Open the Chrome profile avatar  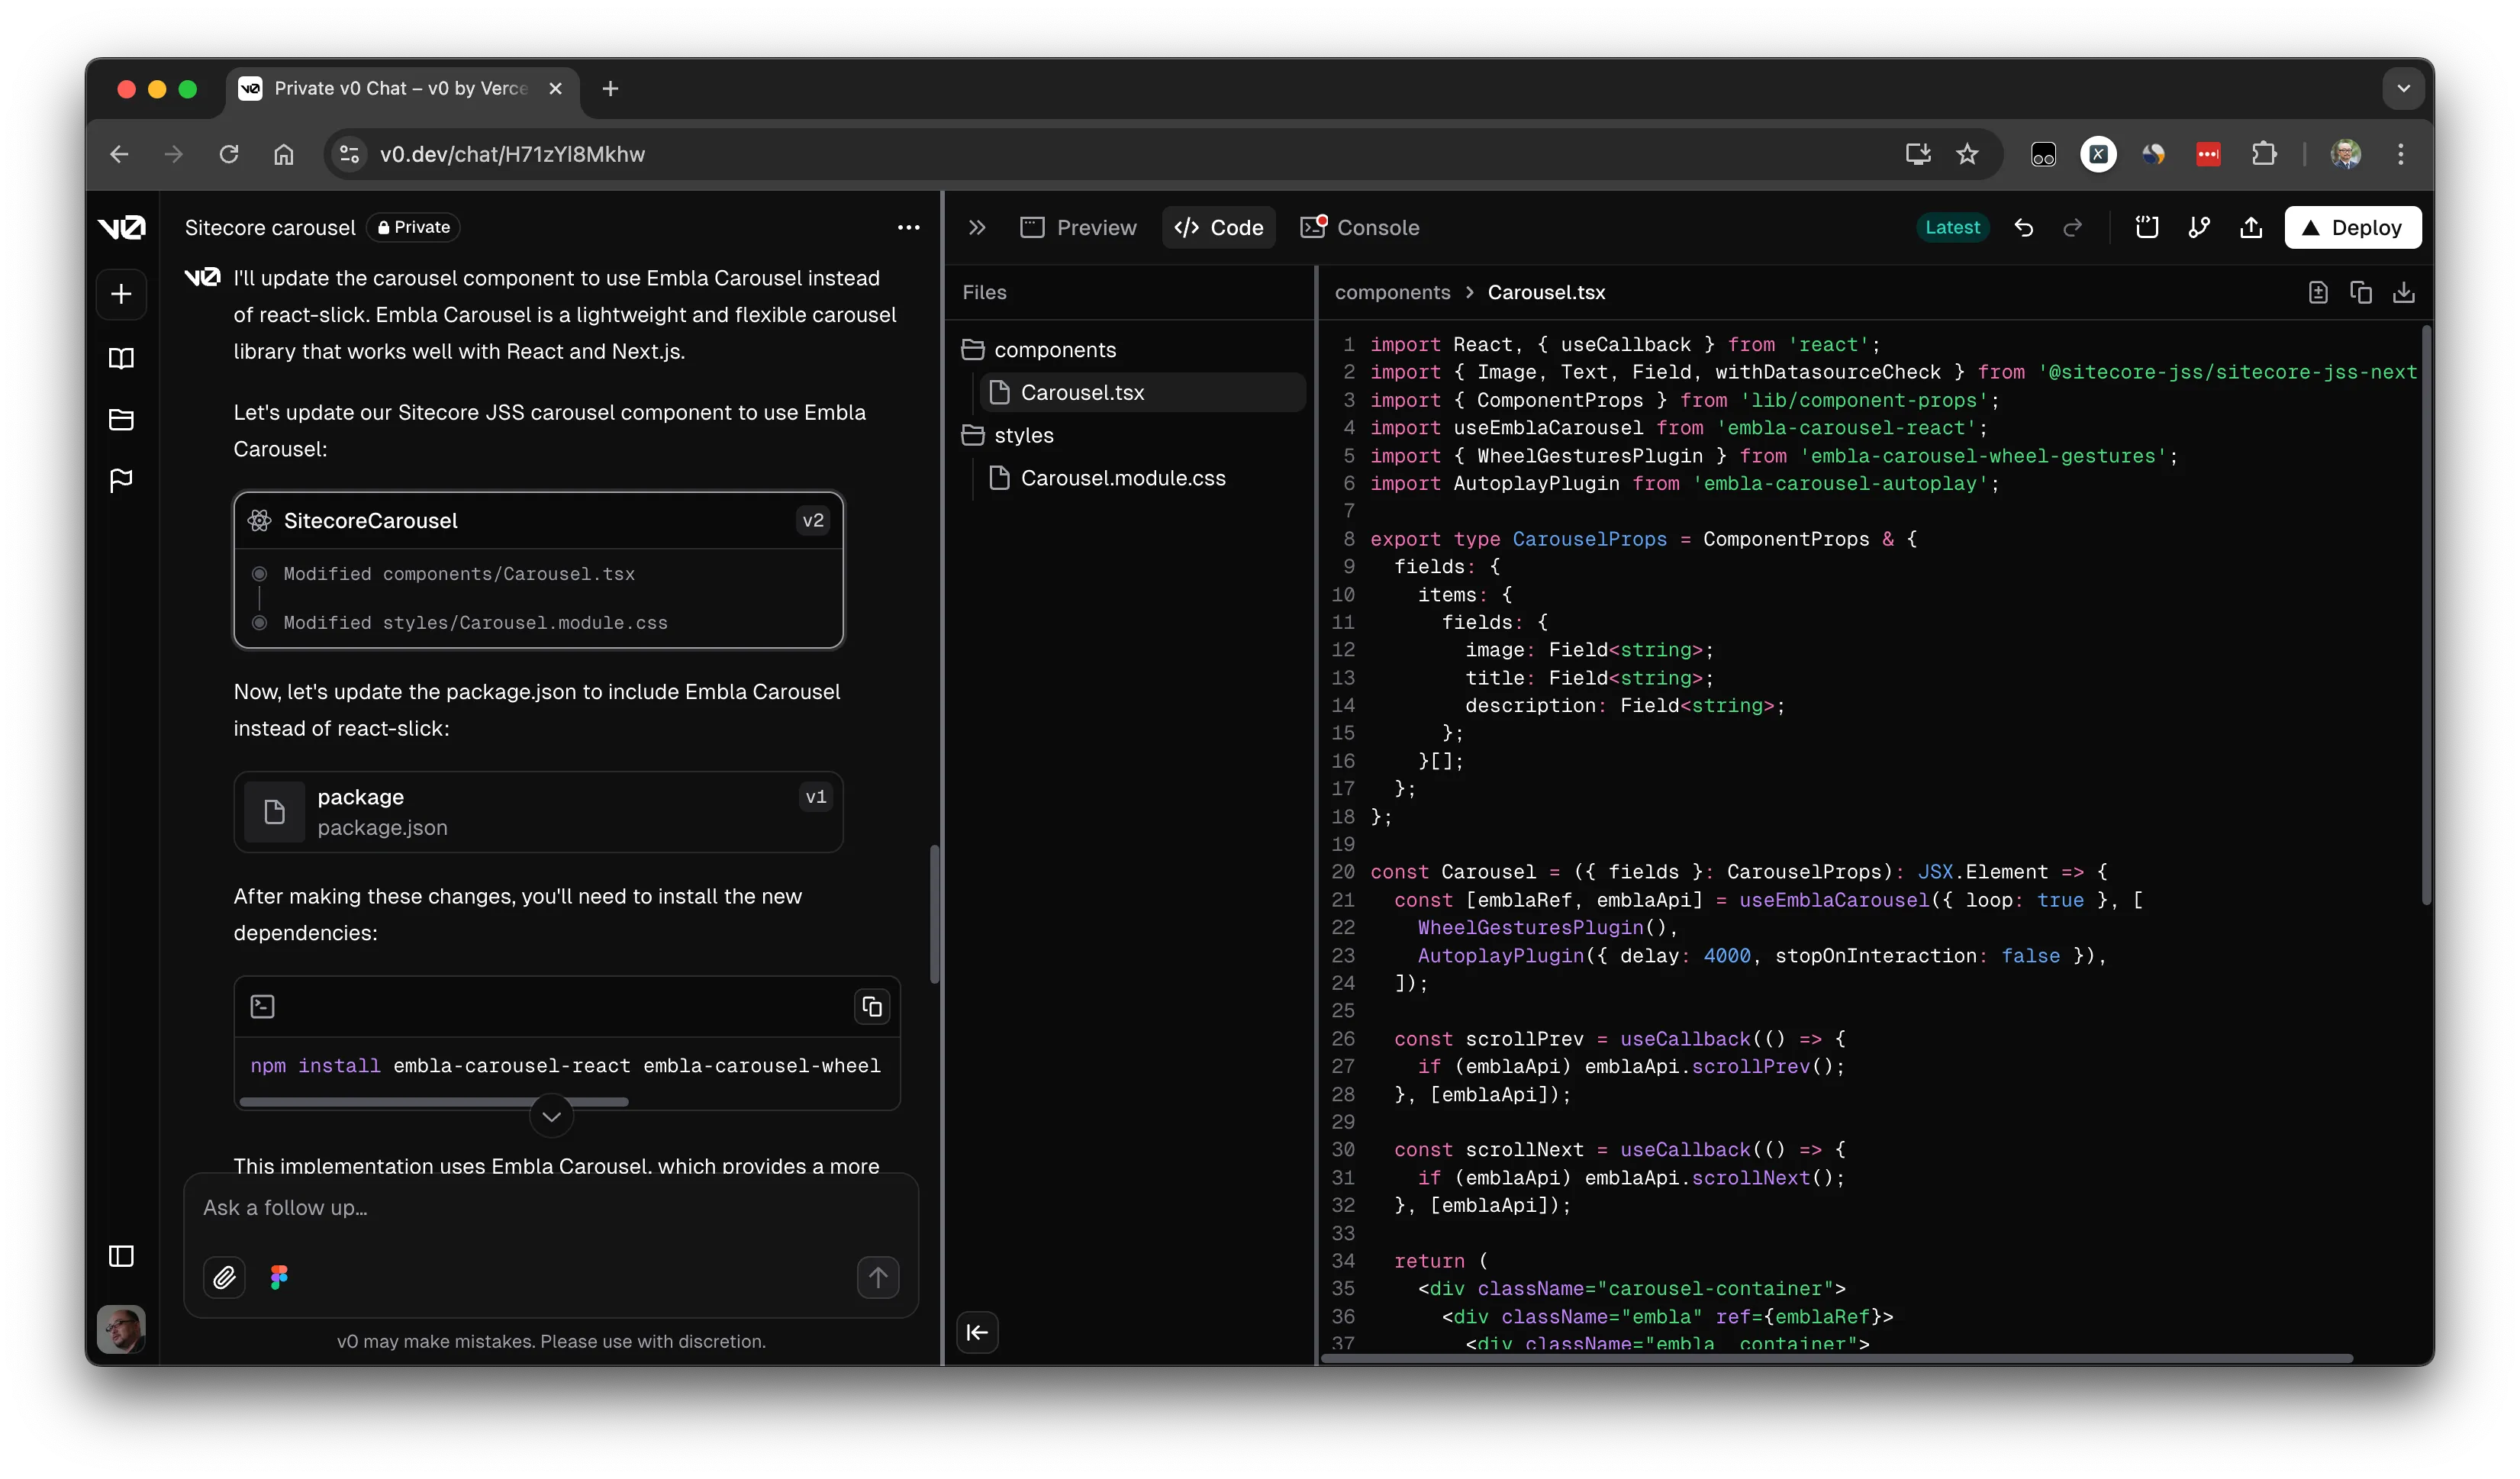point(2345,154)
